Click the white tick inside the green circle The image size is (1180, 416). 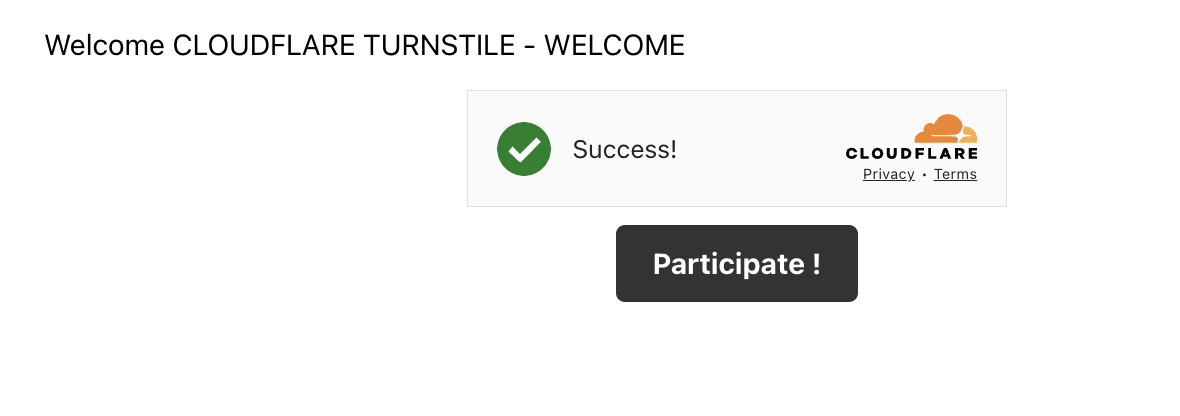[523, 150]
